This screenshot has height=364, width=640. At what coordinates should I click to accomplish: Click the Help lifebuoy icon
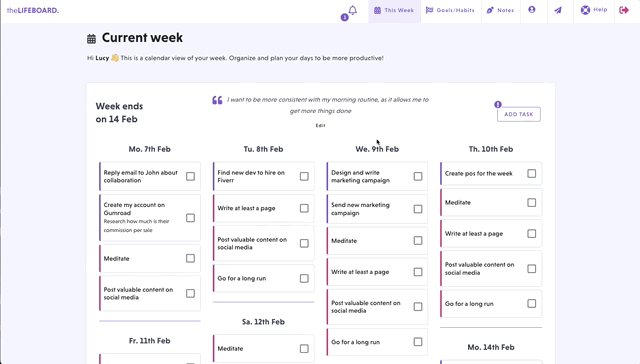coord(585,10)
